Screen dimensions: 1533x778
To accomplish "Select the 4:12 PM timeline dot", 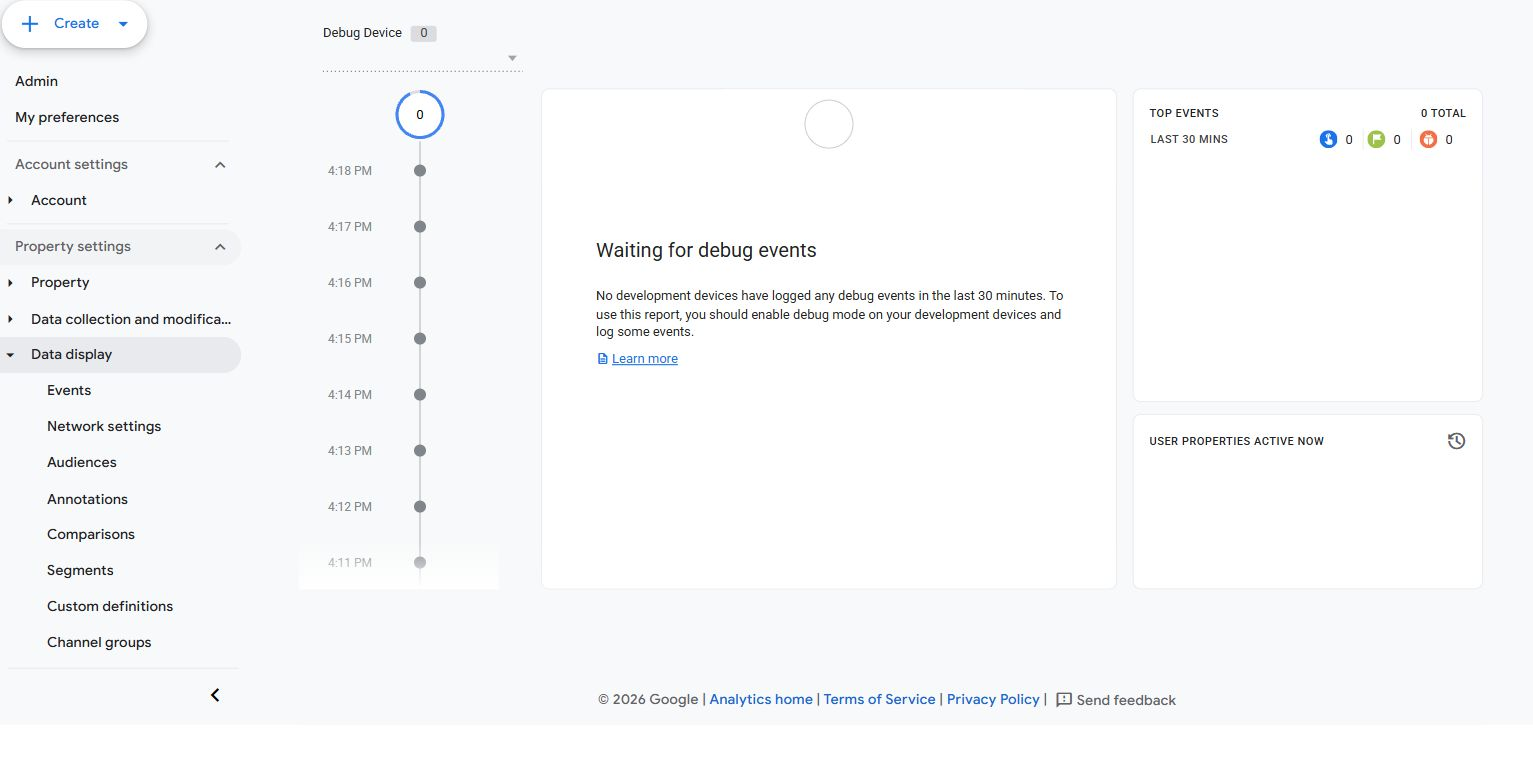I will (x=420, y=507).
